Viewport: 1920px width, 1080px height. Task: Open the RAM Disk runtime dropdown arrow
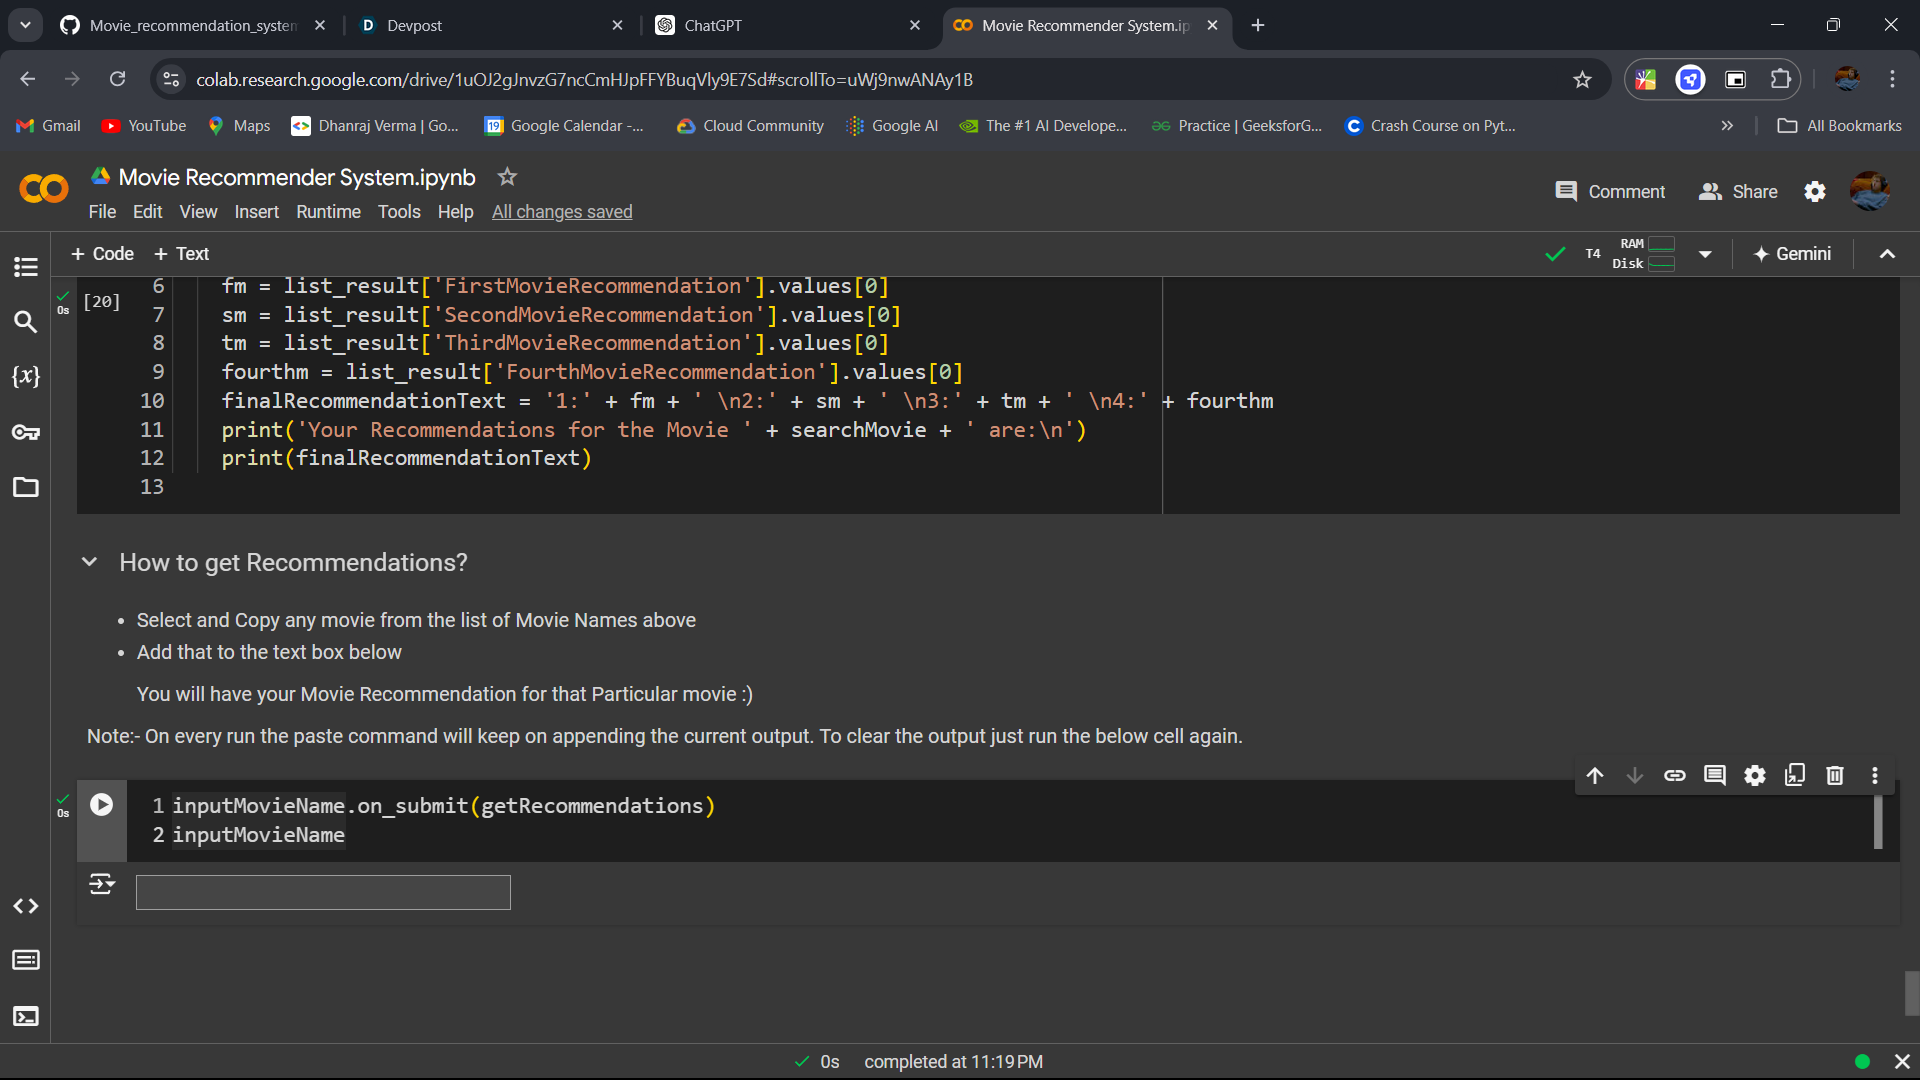pyautogui.click(x=1705, y=254)
